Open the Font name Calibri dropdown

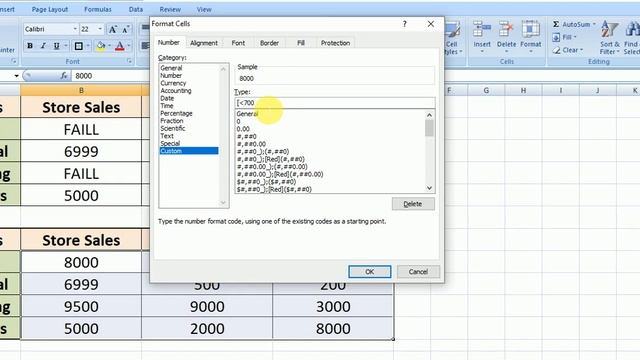(x=75, y=29)
